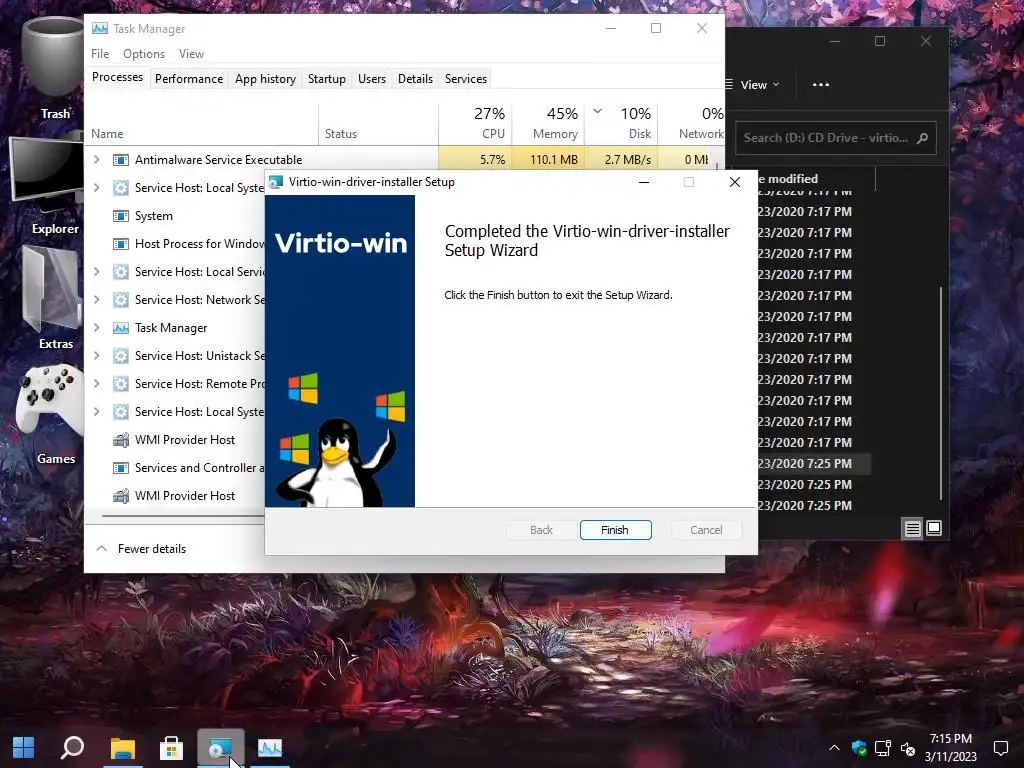Switch to the Details tab
This screenshot has width=1024, height=768.
coord(415,78)
